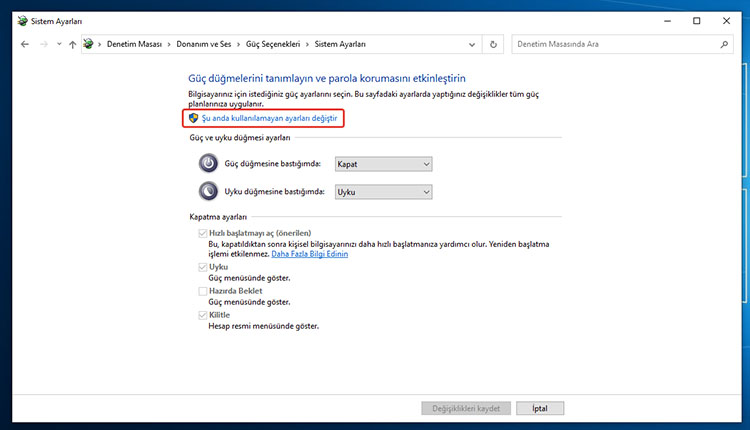Click the back navigation arrow
This screenshot has width=750, height=430.
(24, 45)
